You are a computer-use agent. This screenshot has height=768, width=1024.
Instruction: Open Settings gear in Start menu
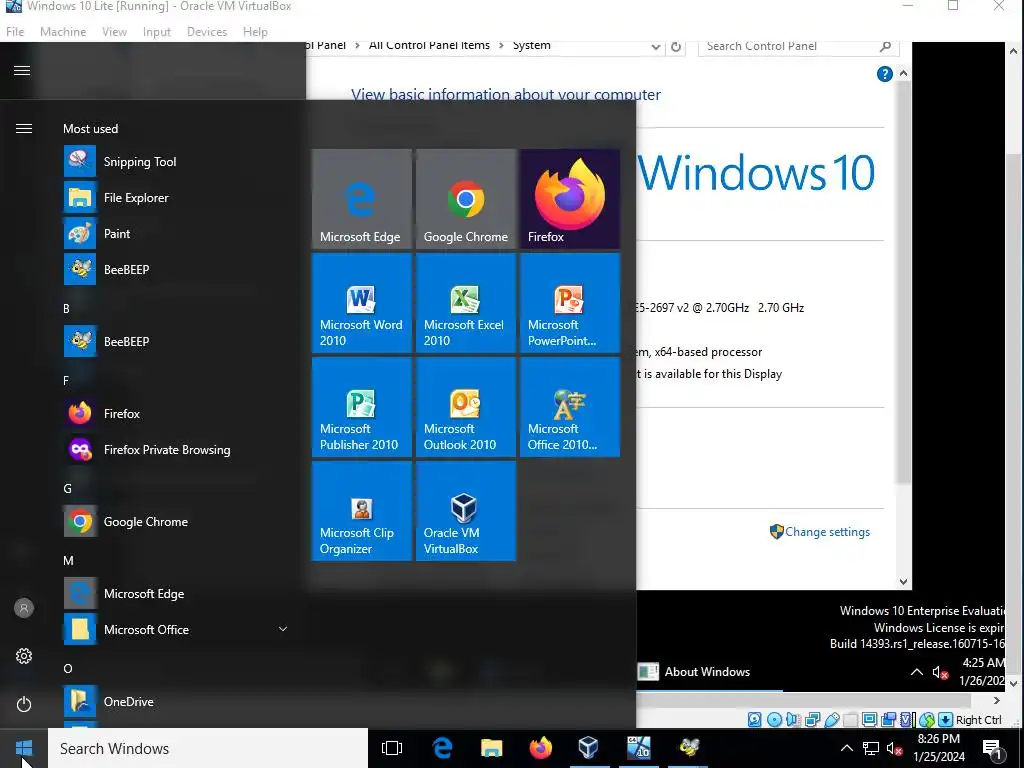click(24, 656)
